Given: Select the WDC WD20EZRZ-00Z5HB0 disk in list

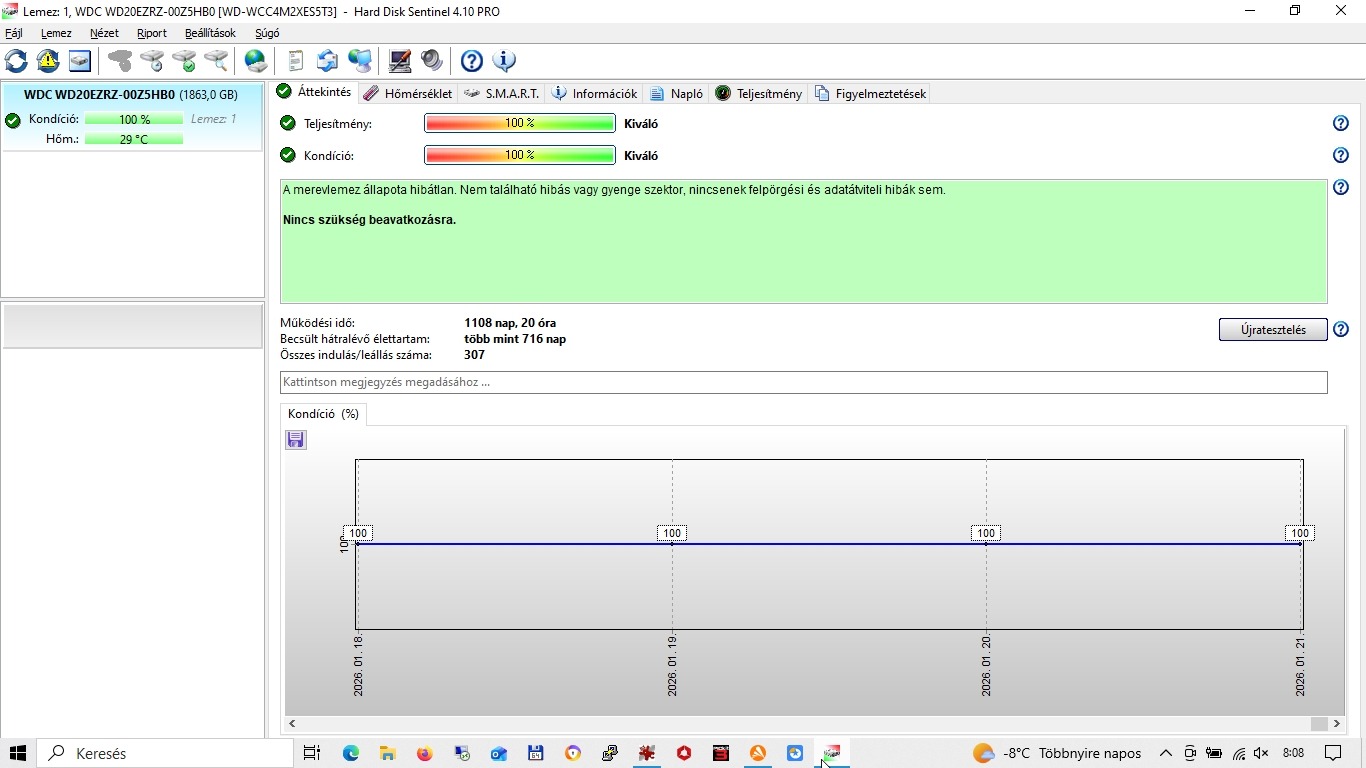Looking at the screenshot, I should coord(132,117).
